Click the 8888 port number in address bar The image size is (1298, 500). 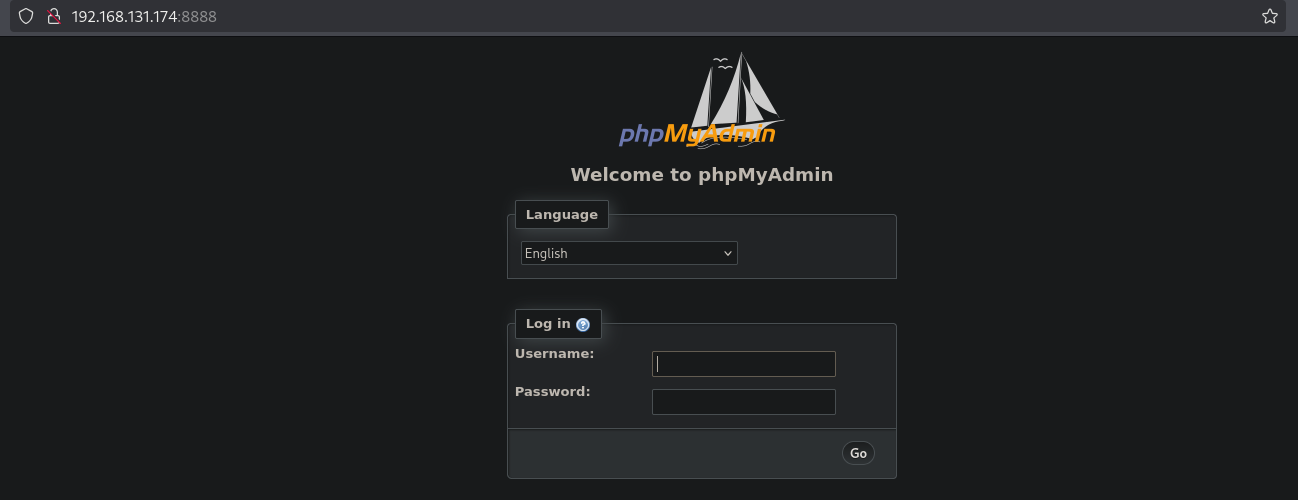[x=200, y=16]
